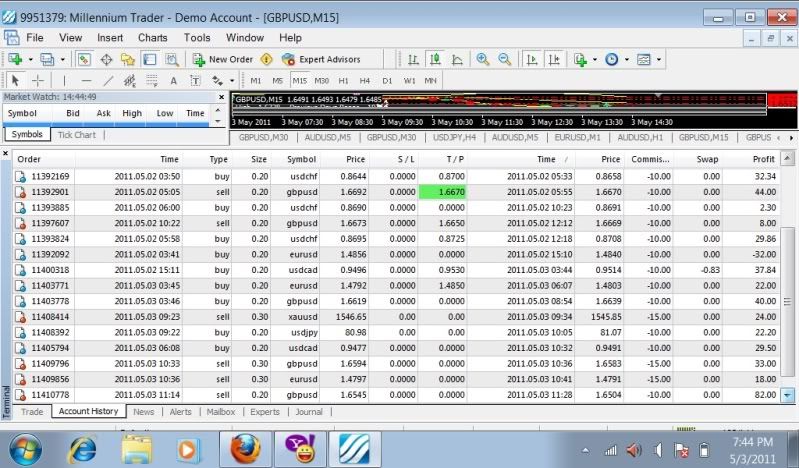Open Firefox from the taskbar
This screenshot has width=799, height=468.
[246, 449]
